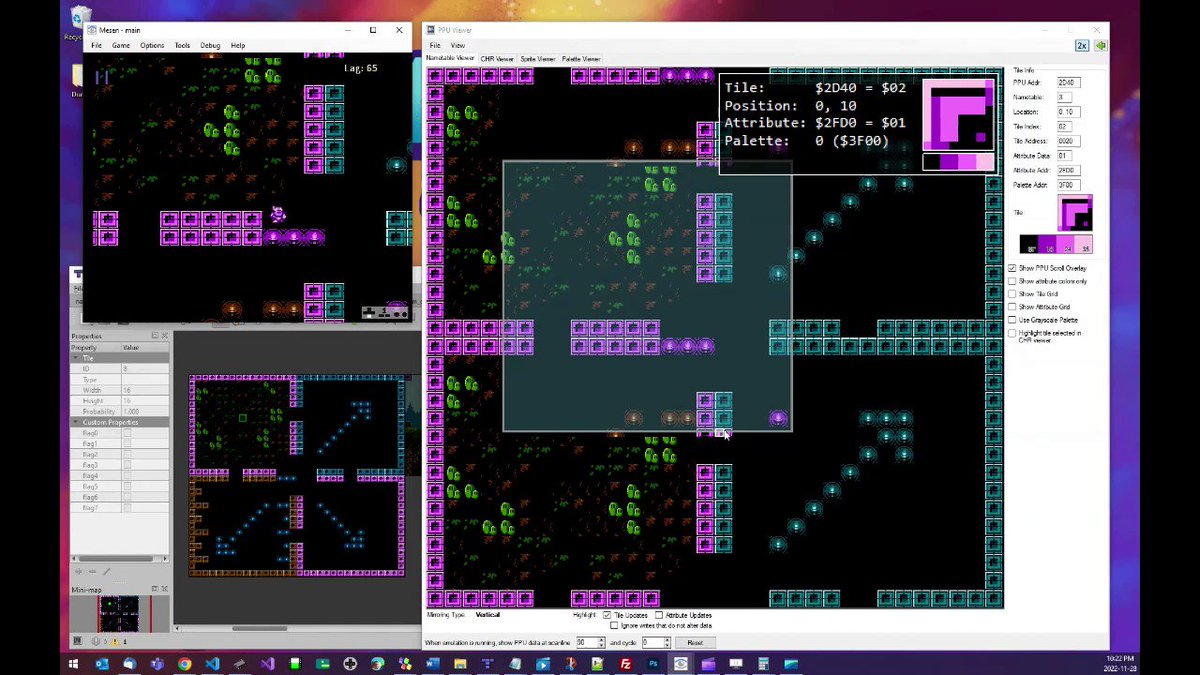
Task: Toggle the flag3 checkbox in Tiled properties
Action: pos(127,466)
